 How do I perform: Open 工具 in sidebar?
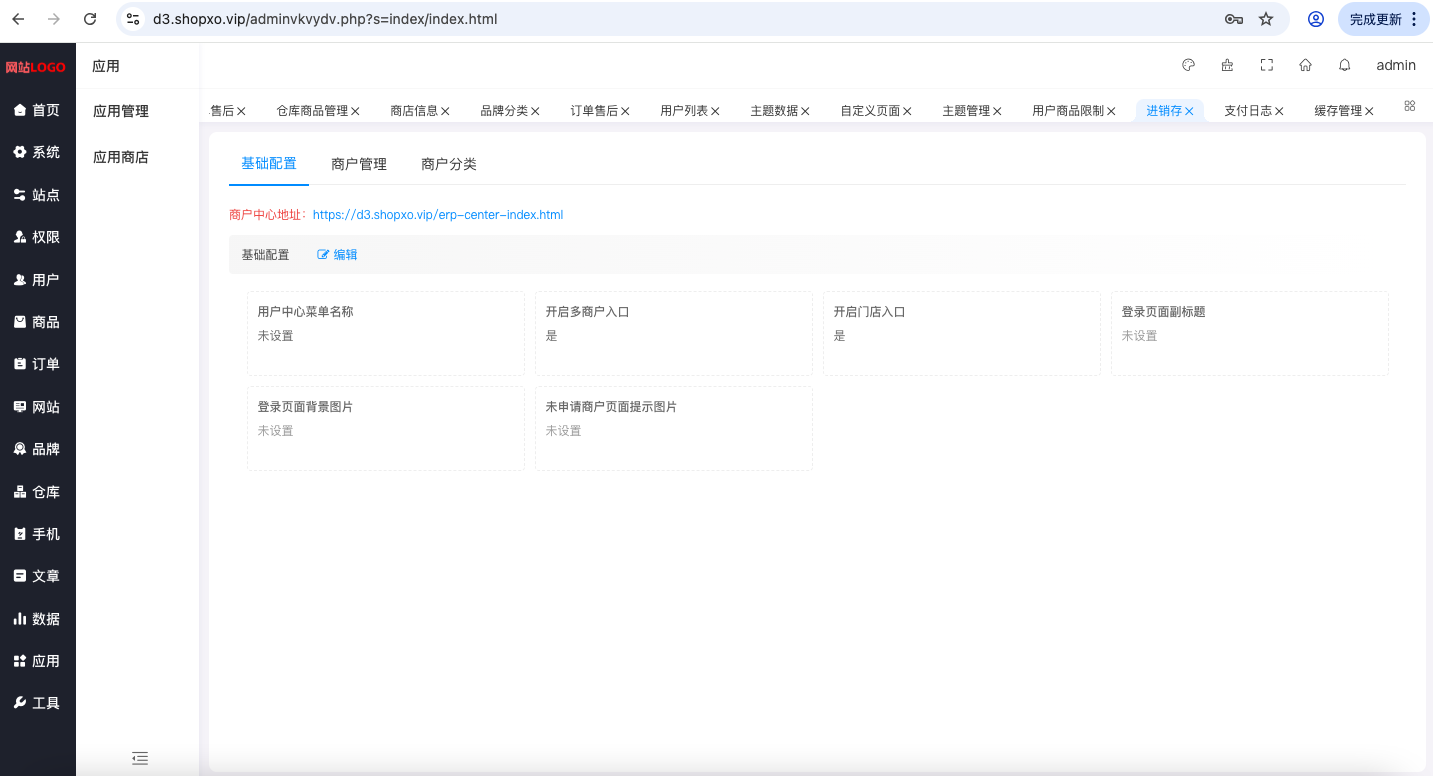click(x=38, y=703)
